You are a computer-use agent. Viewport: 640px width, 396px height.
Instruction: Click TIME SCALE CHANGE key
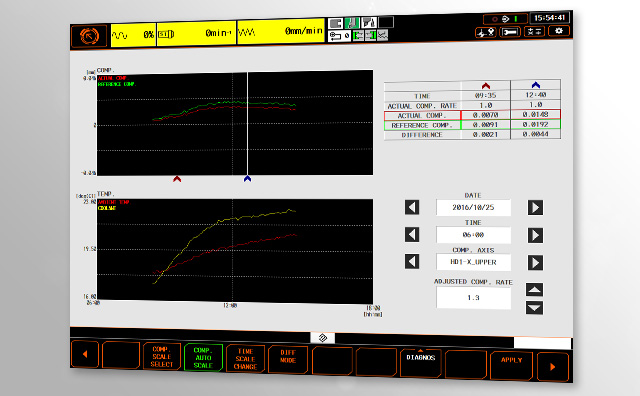pyautogui.click(x=245, y=358)
